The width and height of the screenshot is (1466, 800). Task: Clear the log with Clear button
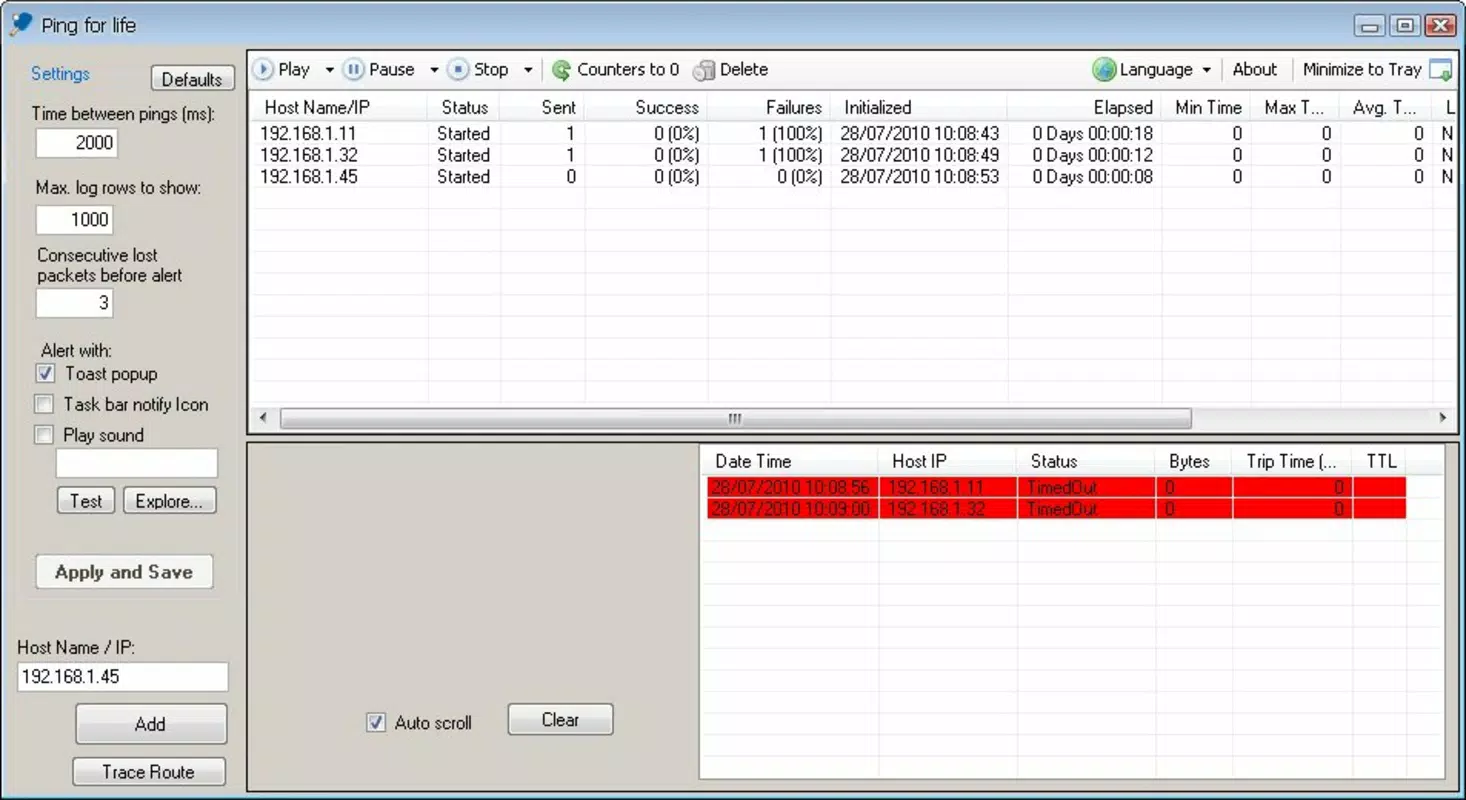coord(560,720)
